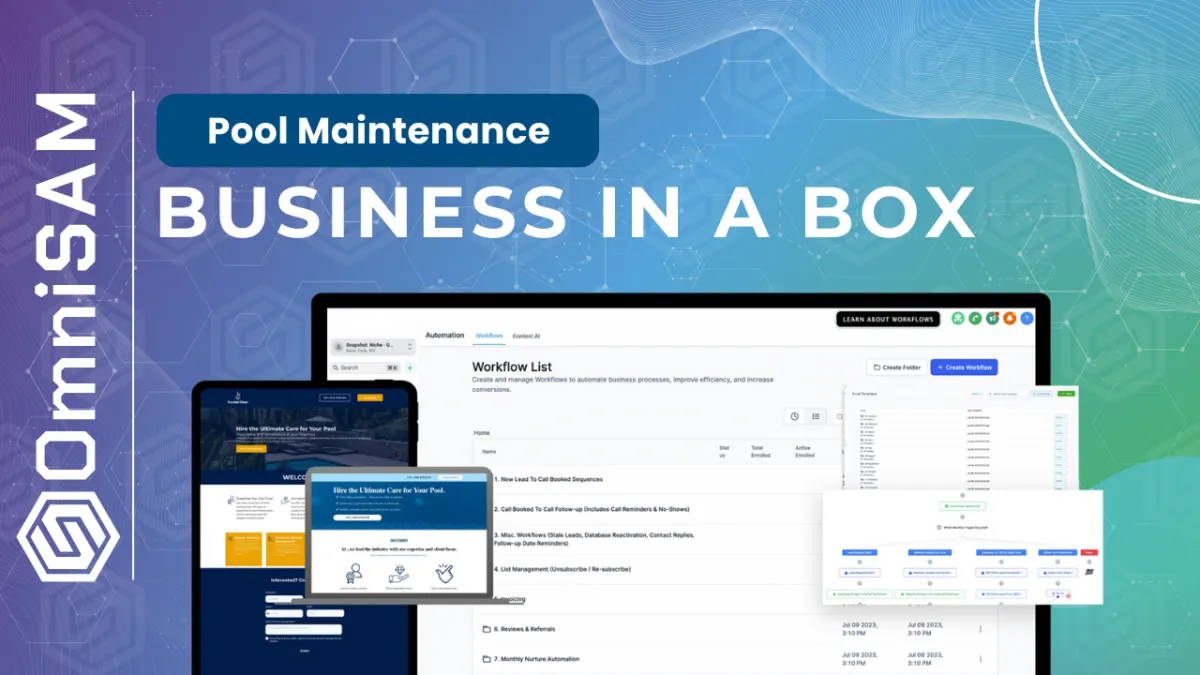Open the Snapshot account switcher dropdown
1200x675 pixels.
click(x=375, y=347)
